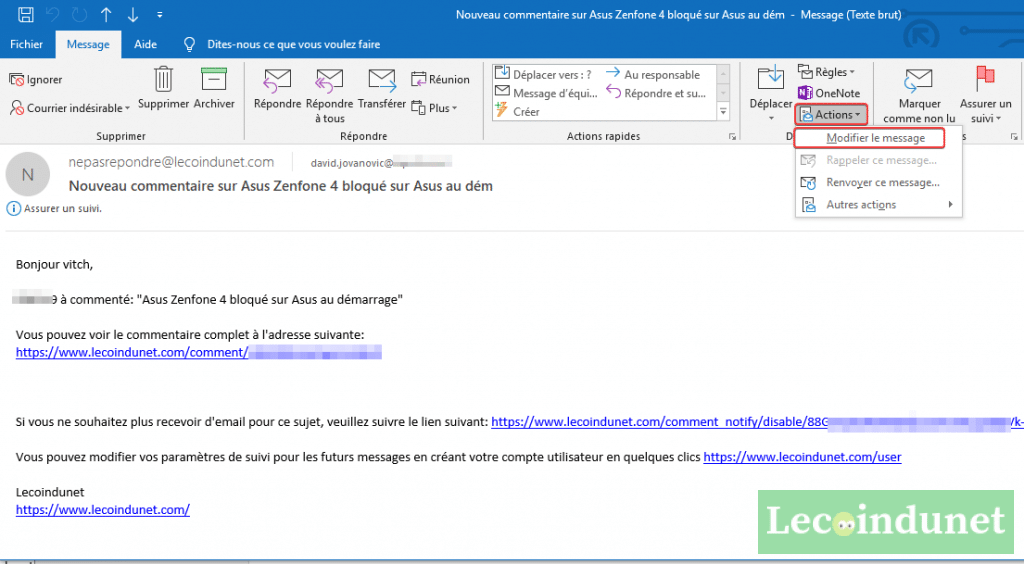Click the Répondre reply icon

click(277, 80)
